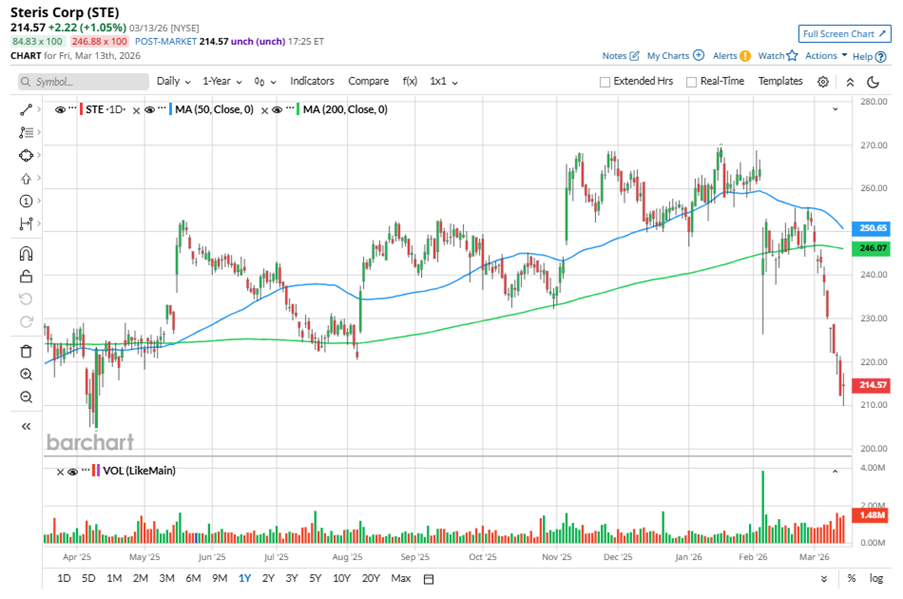
Task: Collapse the main chart legend chevron
Action: coord(835,109)
